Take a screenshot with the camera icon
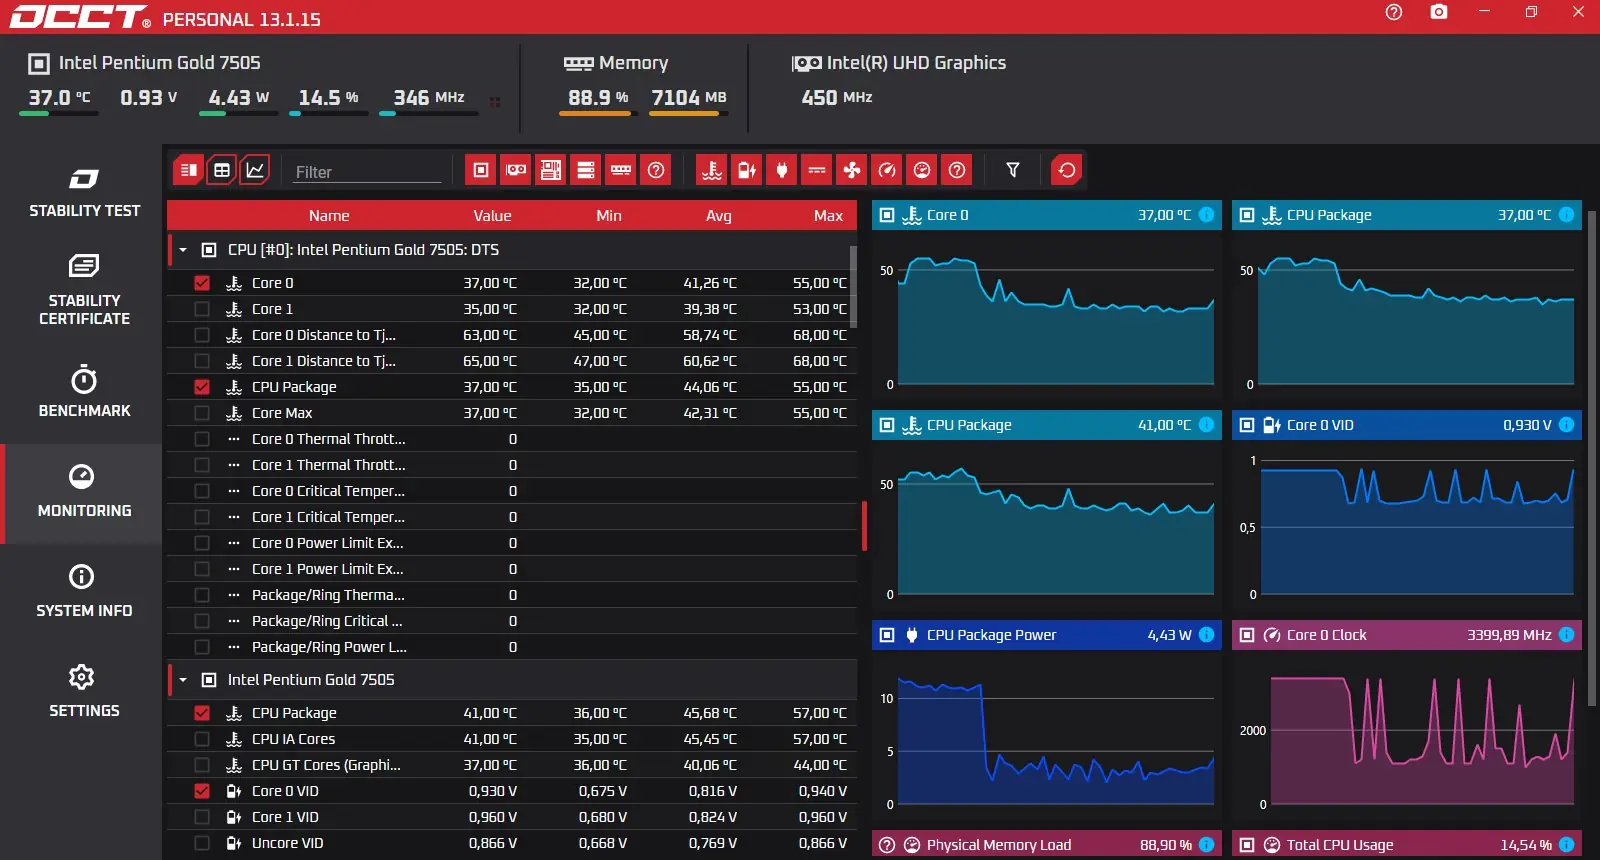Viewport: 1600px width, 860px height. [1439, 12]
